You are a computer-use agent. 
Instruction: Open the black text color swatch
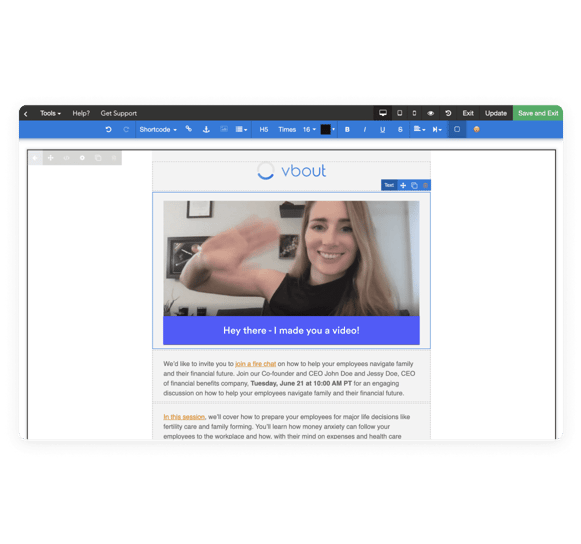tap(325, 129)
